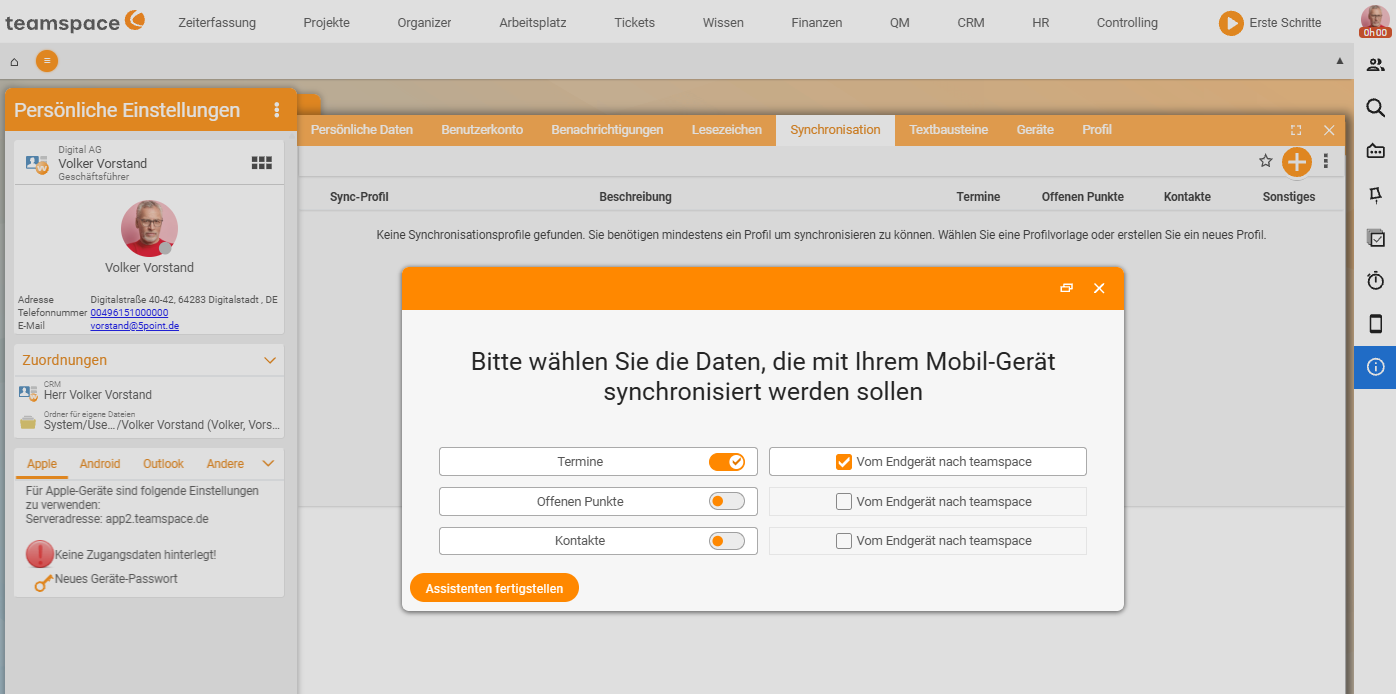Click the fullscreen icon of settings panel

tap(1296, 130)
